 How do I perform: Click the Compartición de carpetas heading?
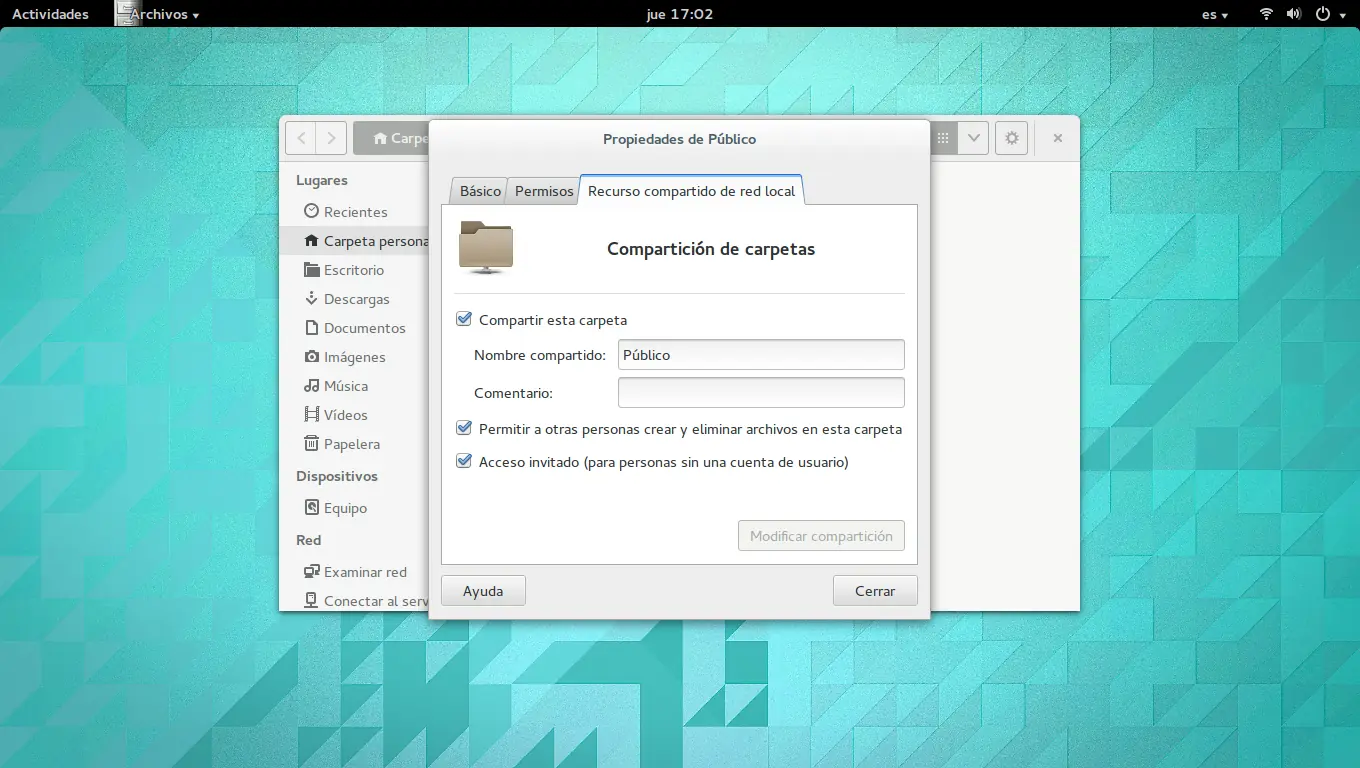711,249
